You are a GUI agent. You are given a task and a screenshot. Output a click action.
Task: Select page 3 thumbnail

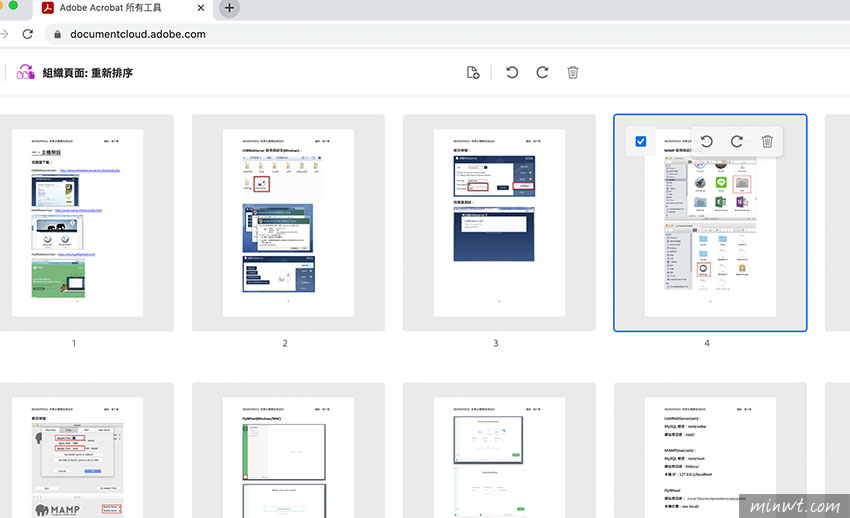499,223
